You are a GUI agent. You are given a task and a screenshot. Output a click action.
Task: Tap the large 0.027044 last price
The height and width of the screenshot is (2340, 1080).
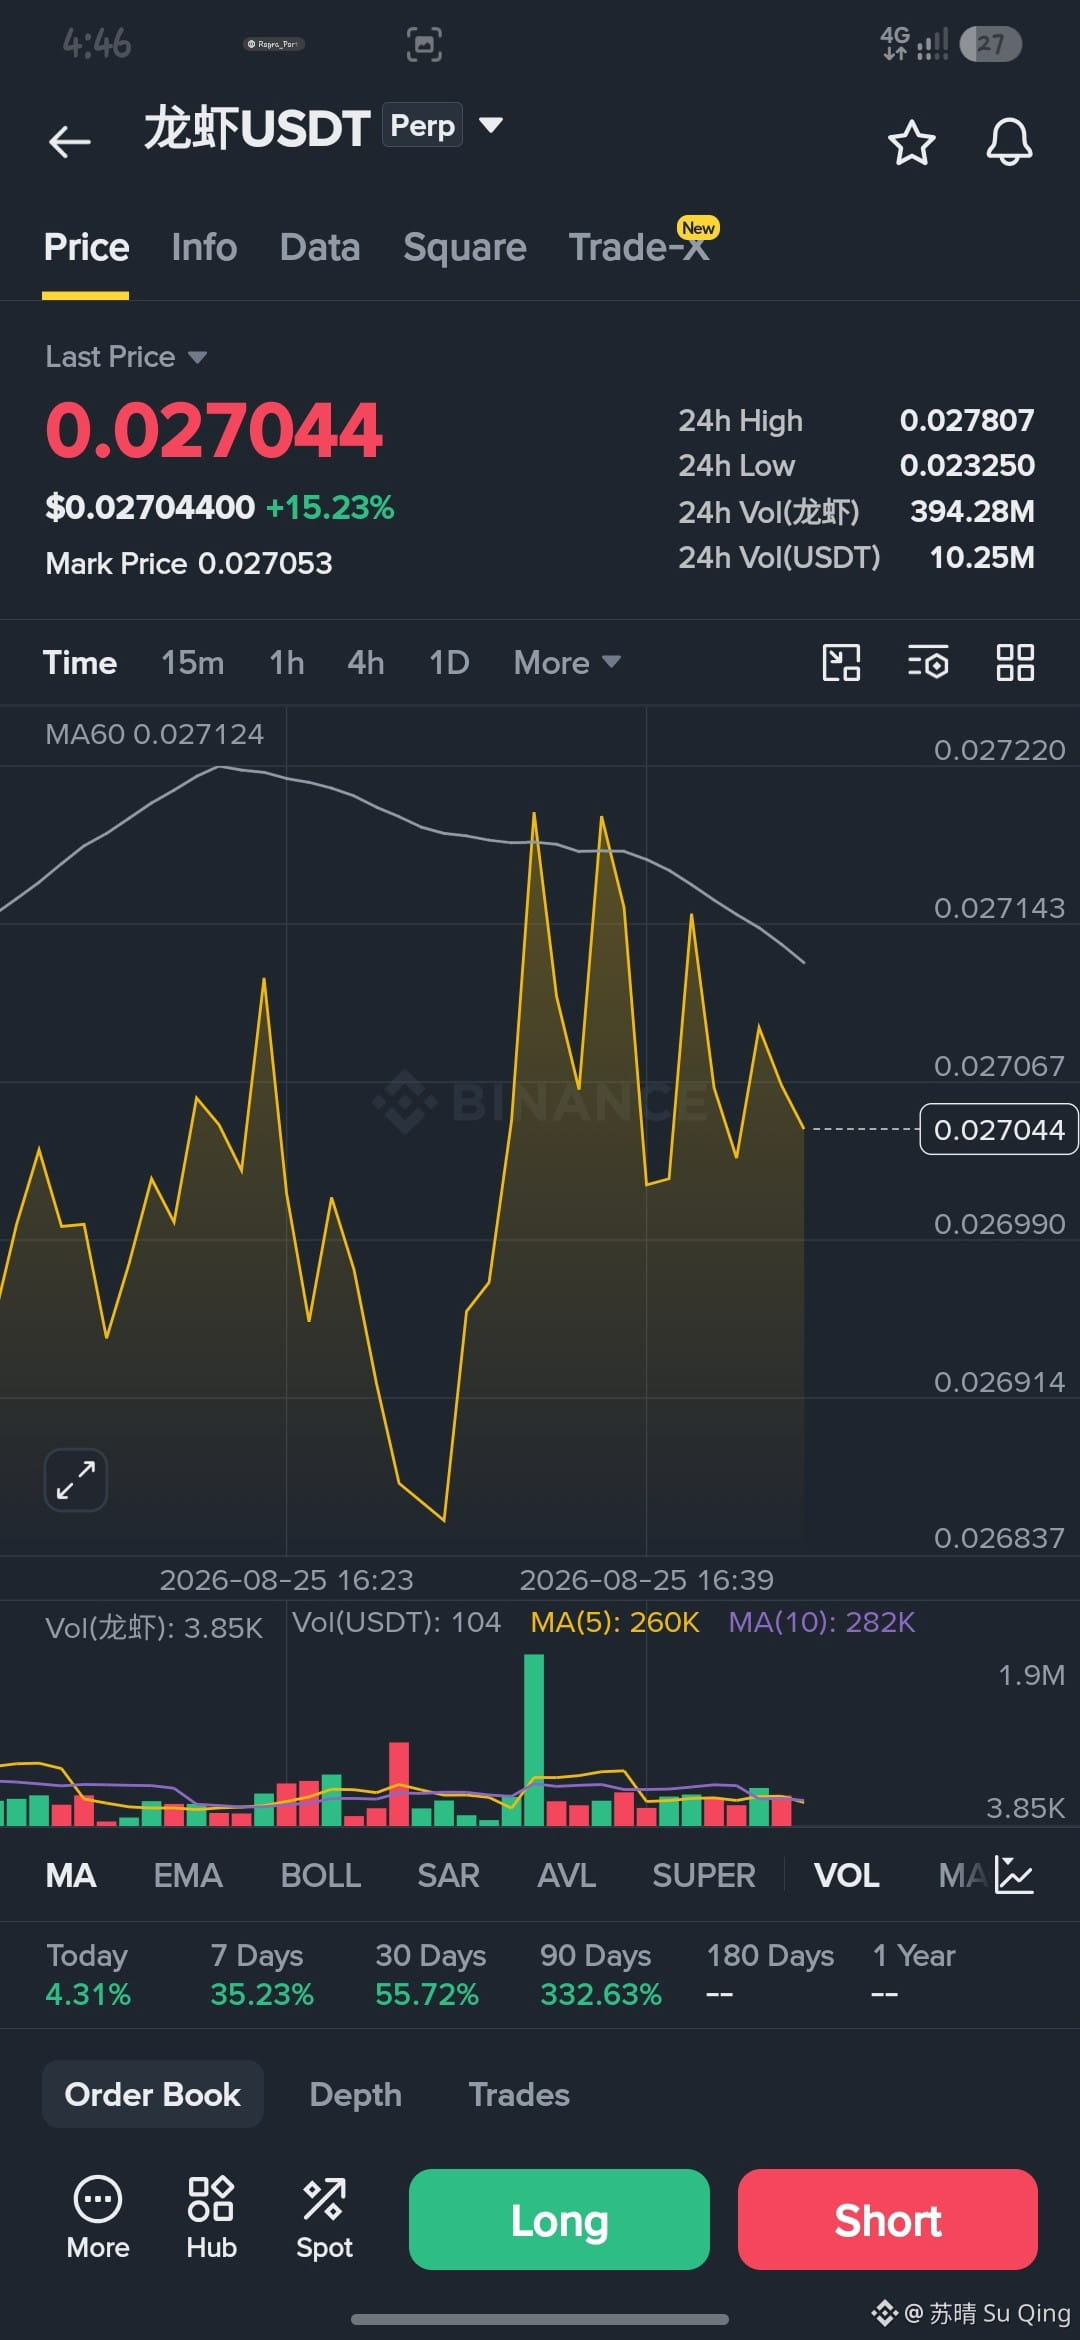214,430
